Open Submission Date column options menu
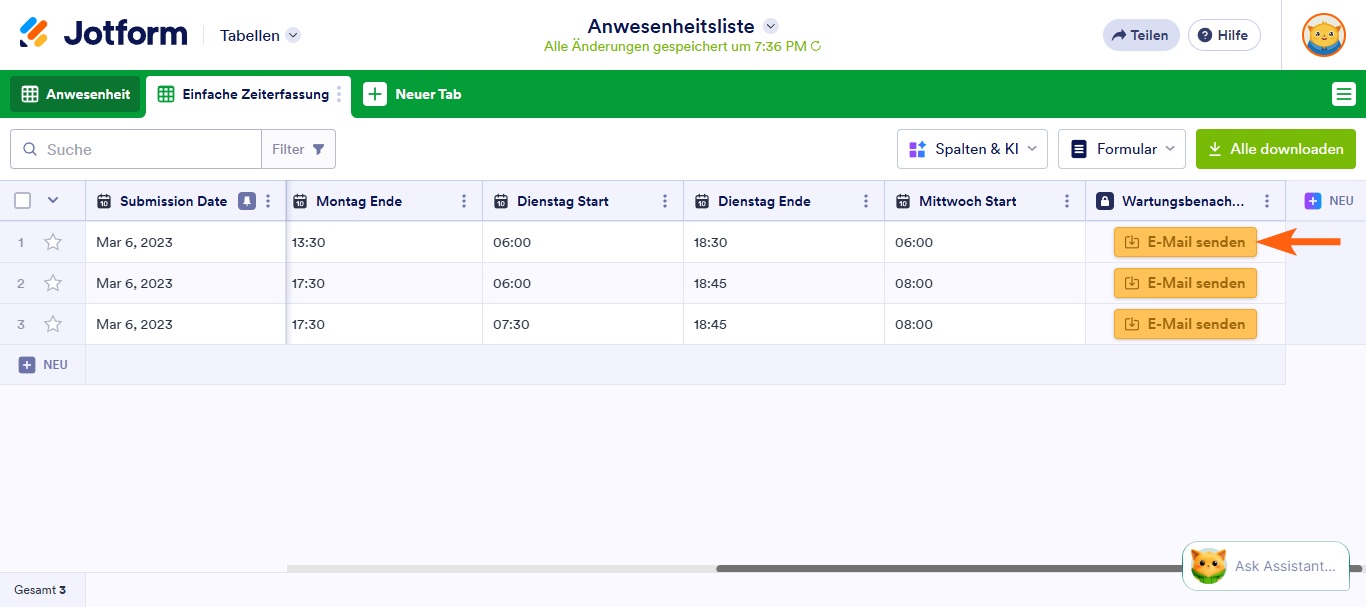Screen dimensions: 1366x607 tap(268, 201)
